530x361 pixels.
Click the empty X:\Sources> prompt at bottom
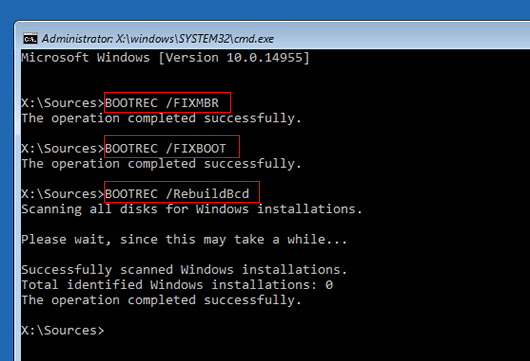pyautogui.click(x=63, y=330)
